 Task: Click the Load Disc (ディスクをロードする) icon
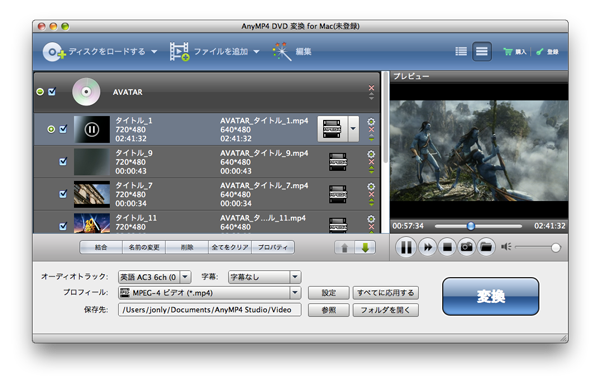(x=54, y=52)
